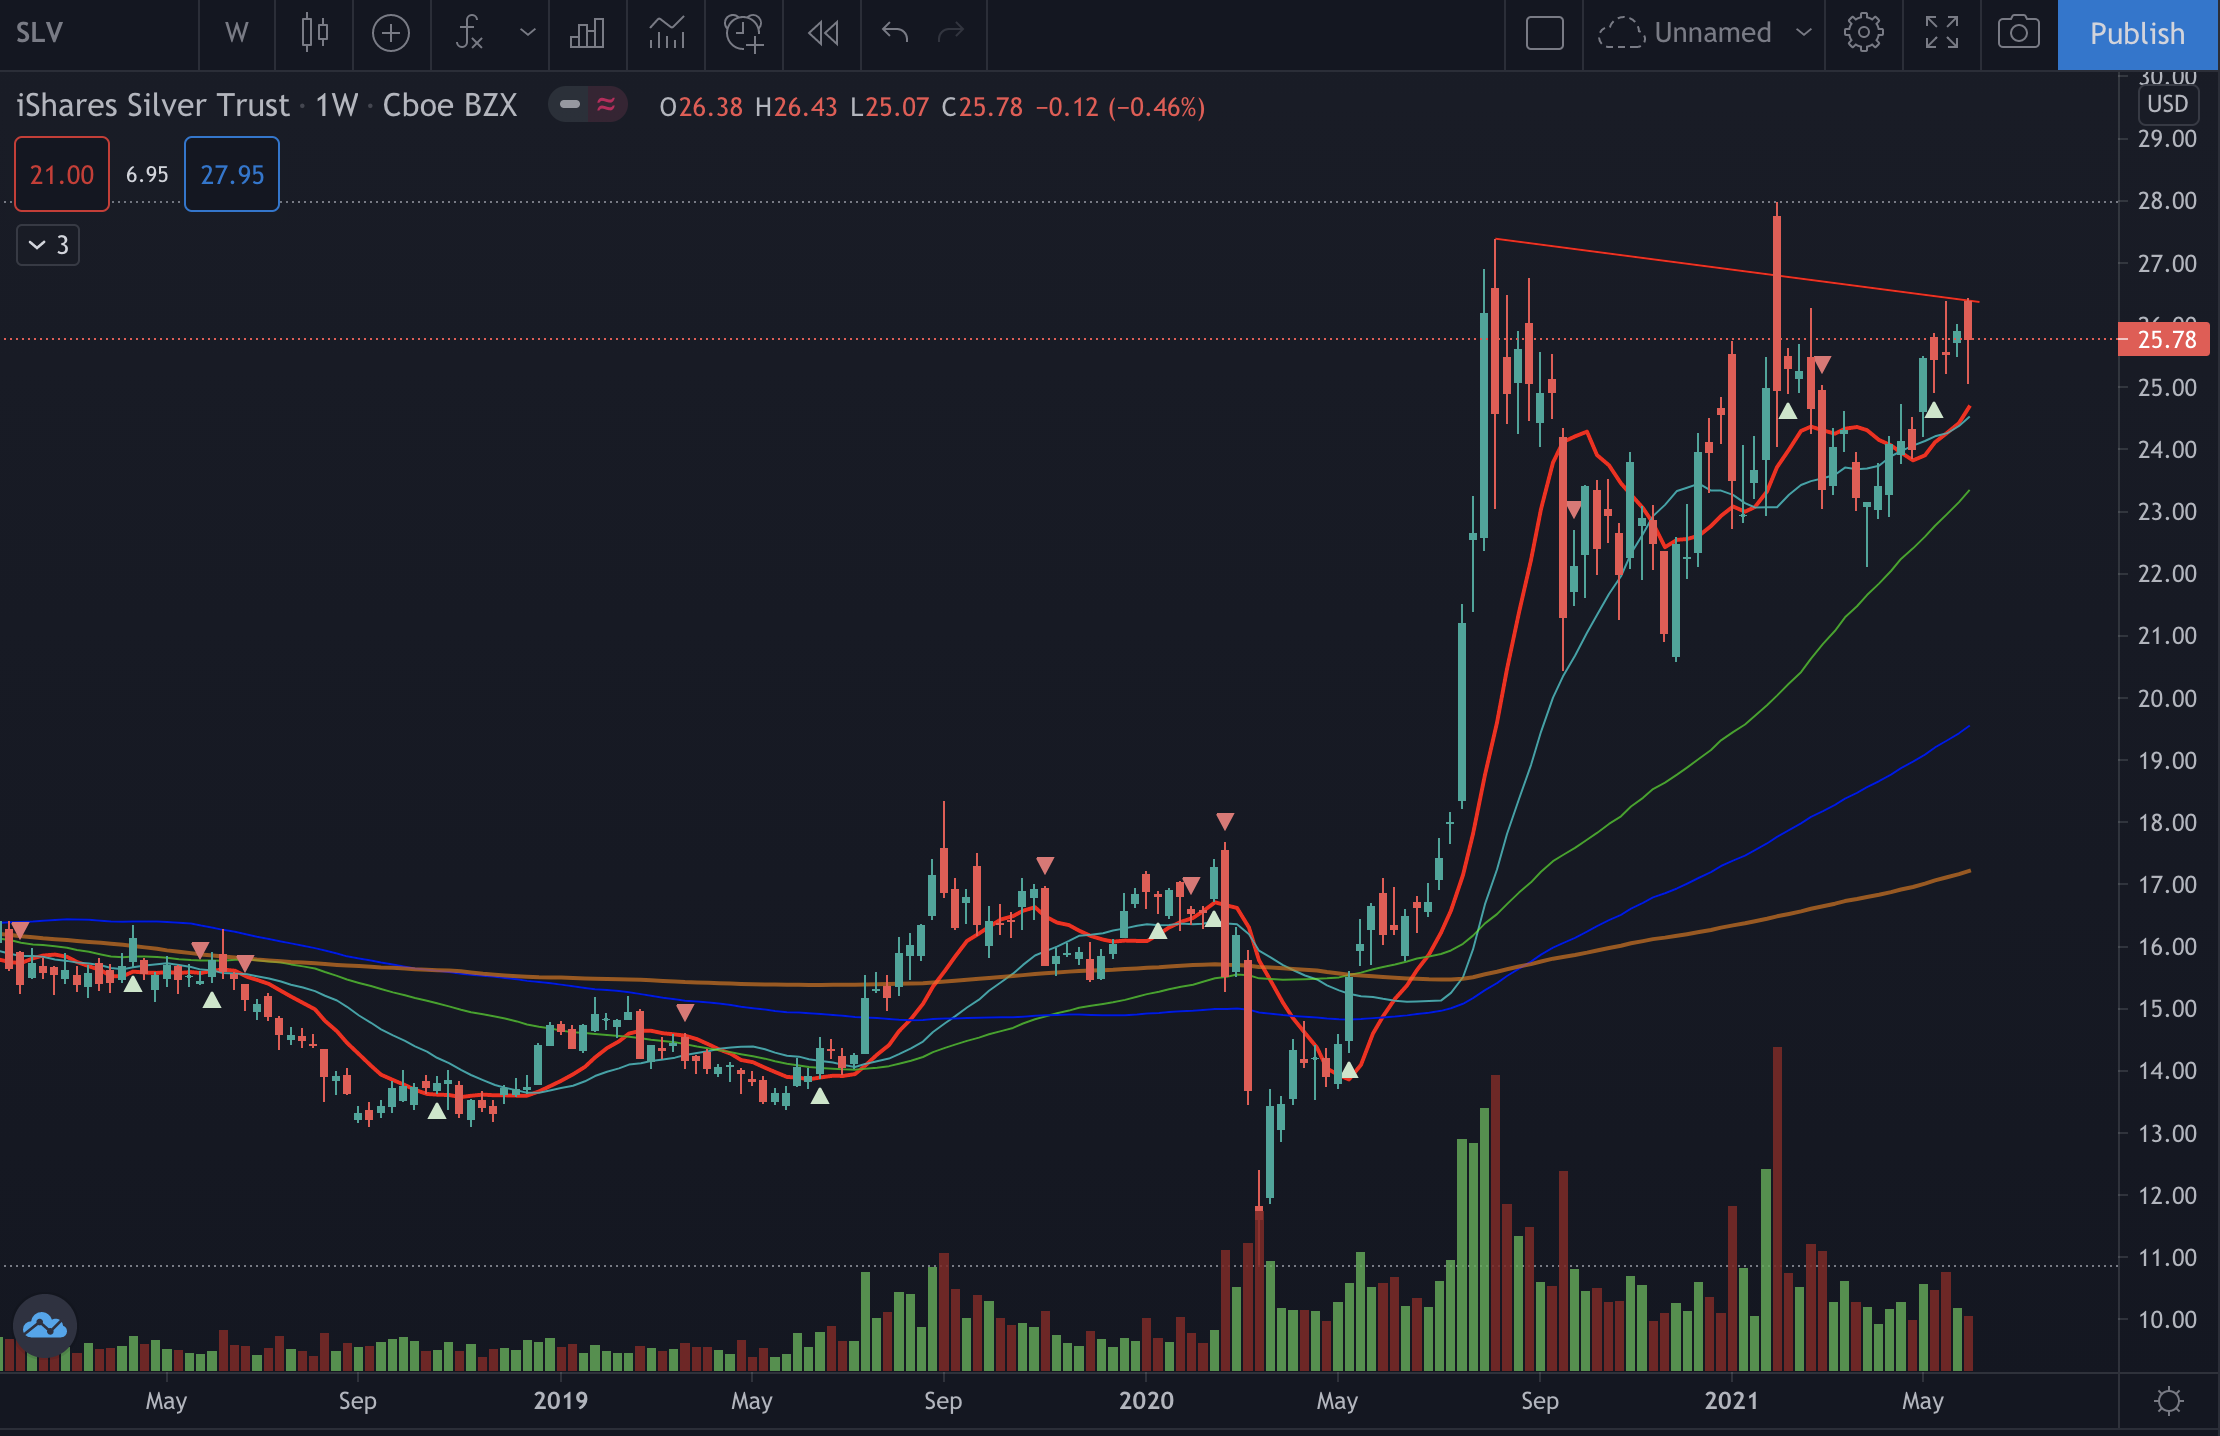The image size is (2220, 1436).
Task: Click the 2021 label on the time axis
Action: pos(1731,1400)
